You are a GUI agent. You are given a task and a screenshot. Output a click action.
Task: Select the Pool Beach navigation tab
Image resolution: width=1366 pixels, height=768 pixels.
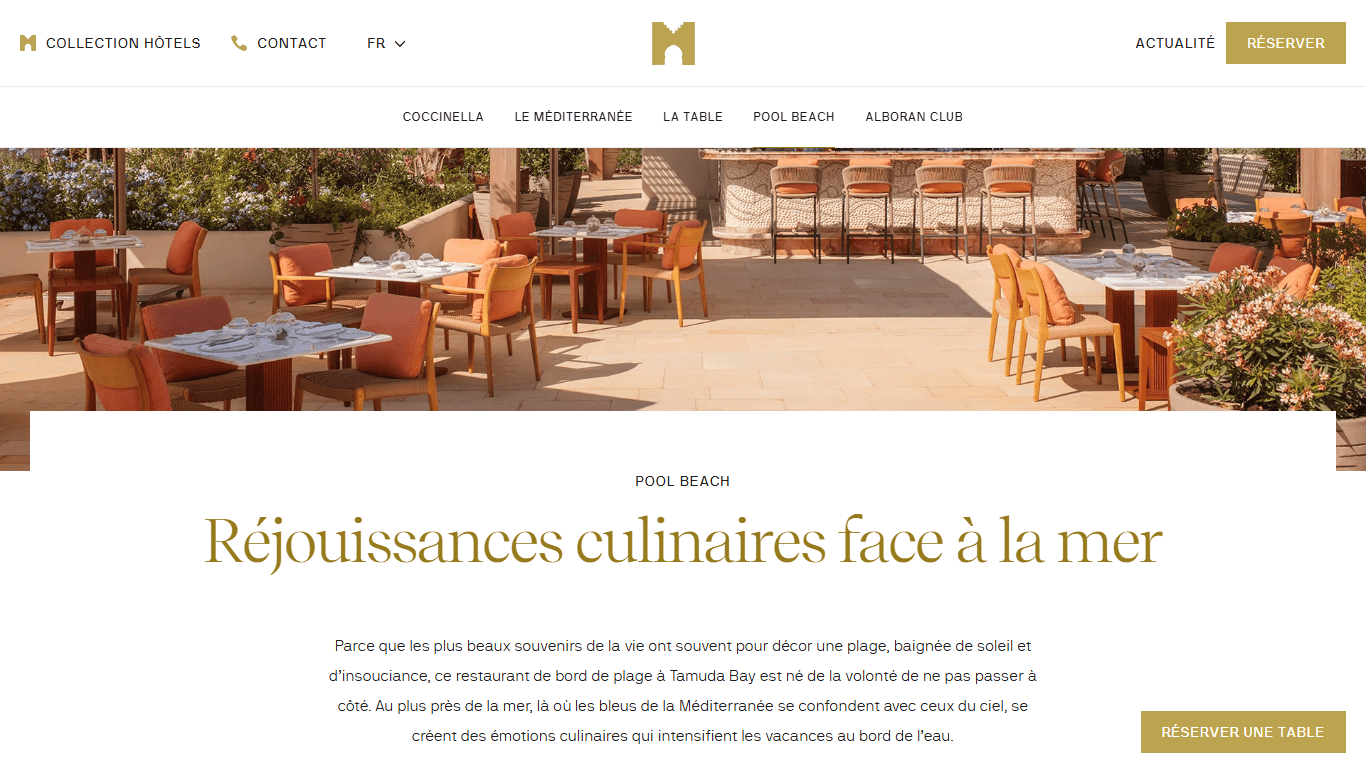794,117
